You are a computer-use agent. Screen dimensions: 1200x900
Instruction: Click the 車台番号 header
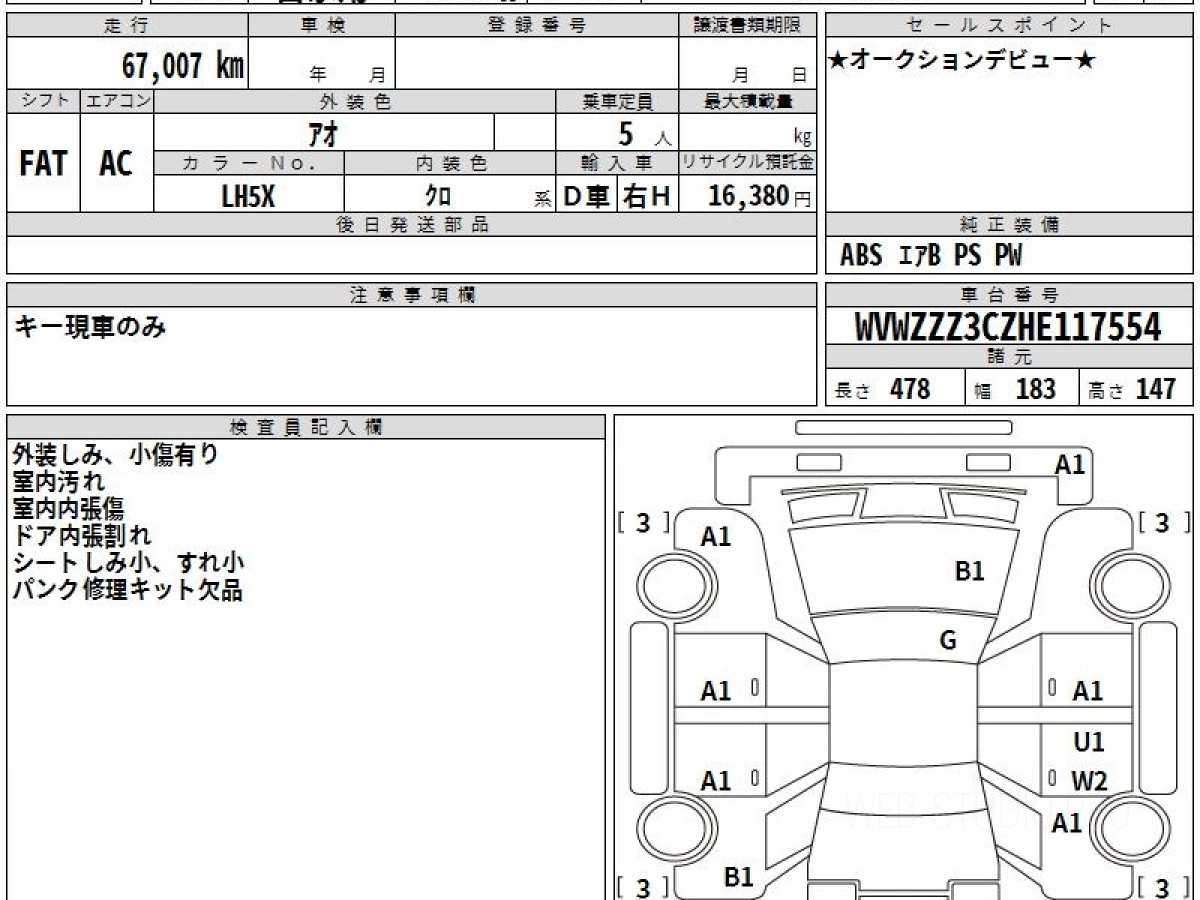point(1010,294)
